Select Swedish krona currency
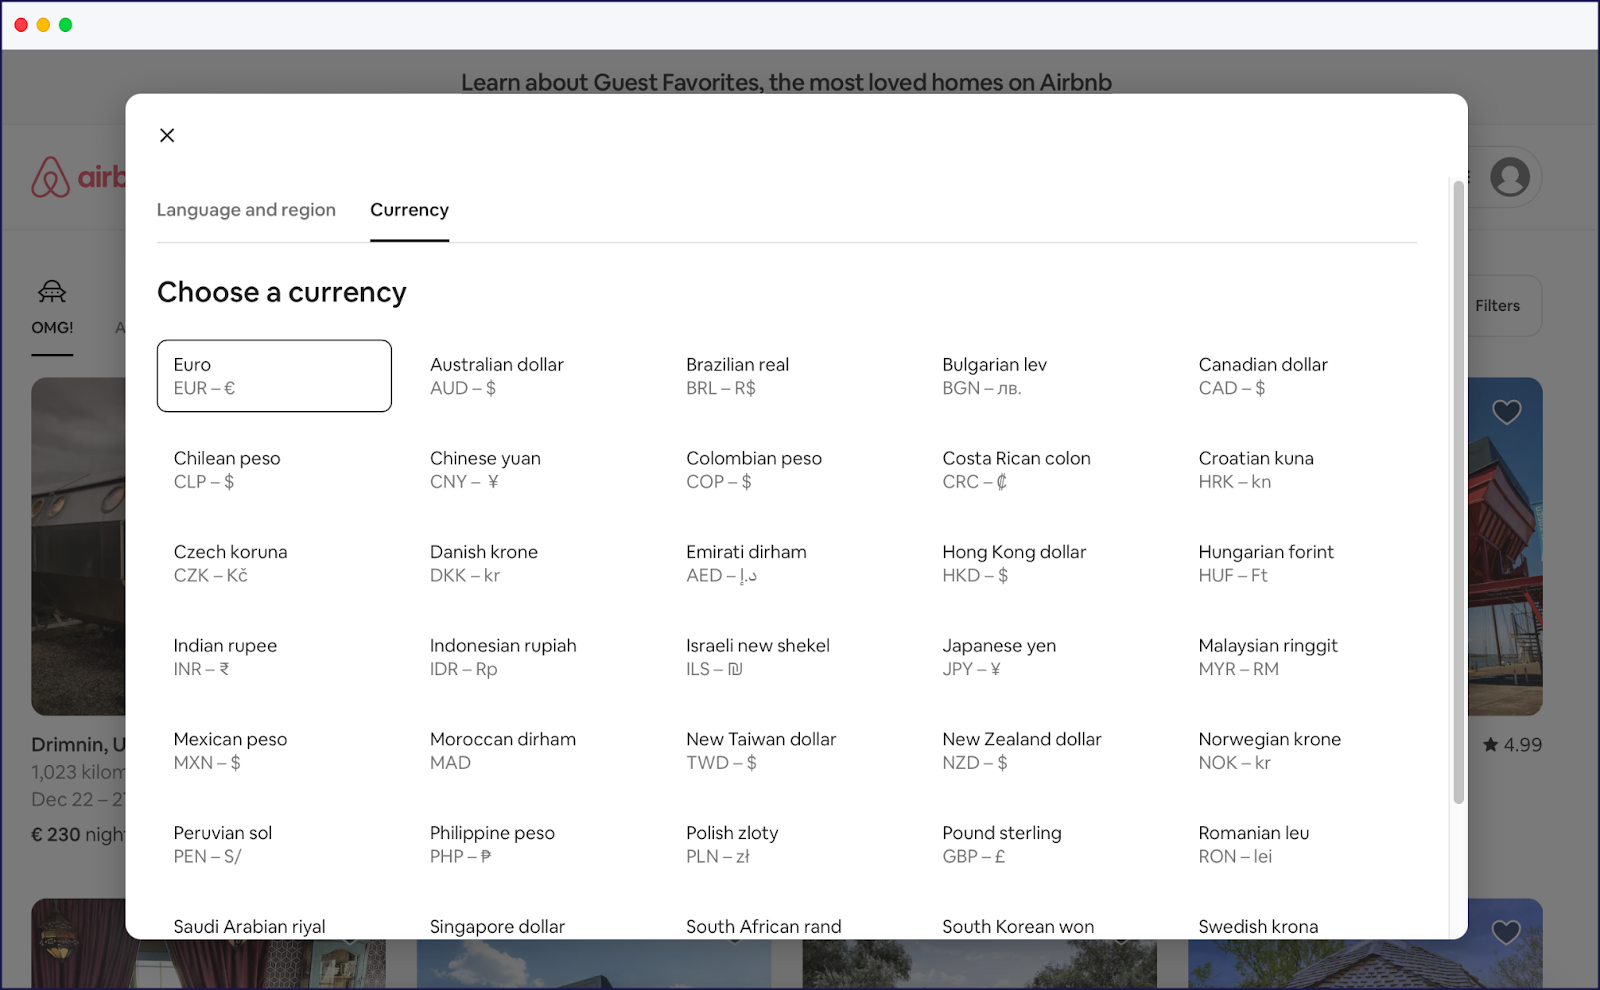Viewport: 1600px width, 990px height. [1259, 926]
